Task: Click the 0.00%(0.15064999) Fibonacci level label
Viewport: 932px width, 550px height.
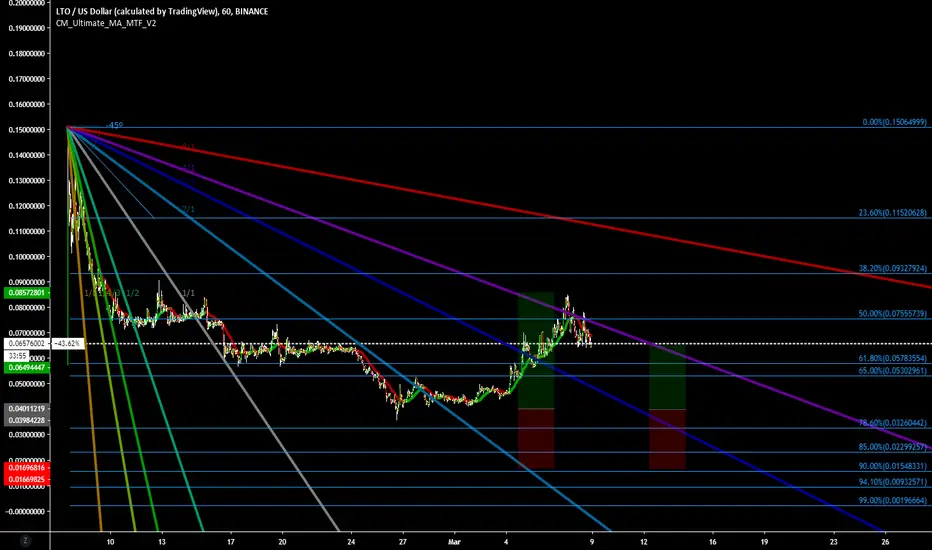Action: pos(894,122)
